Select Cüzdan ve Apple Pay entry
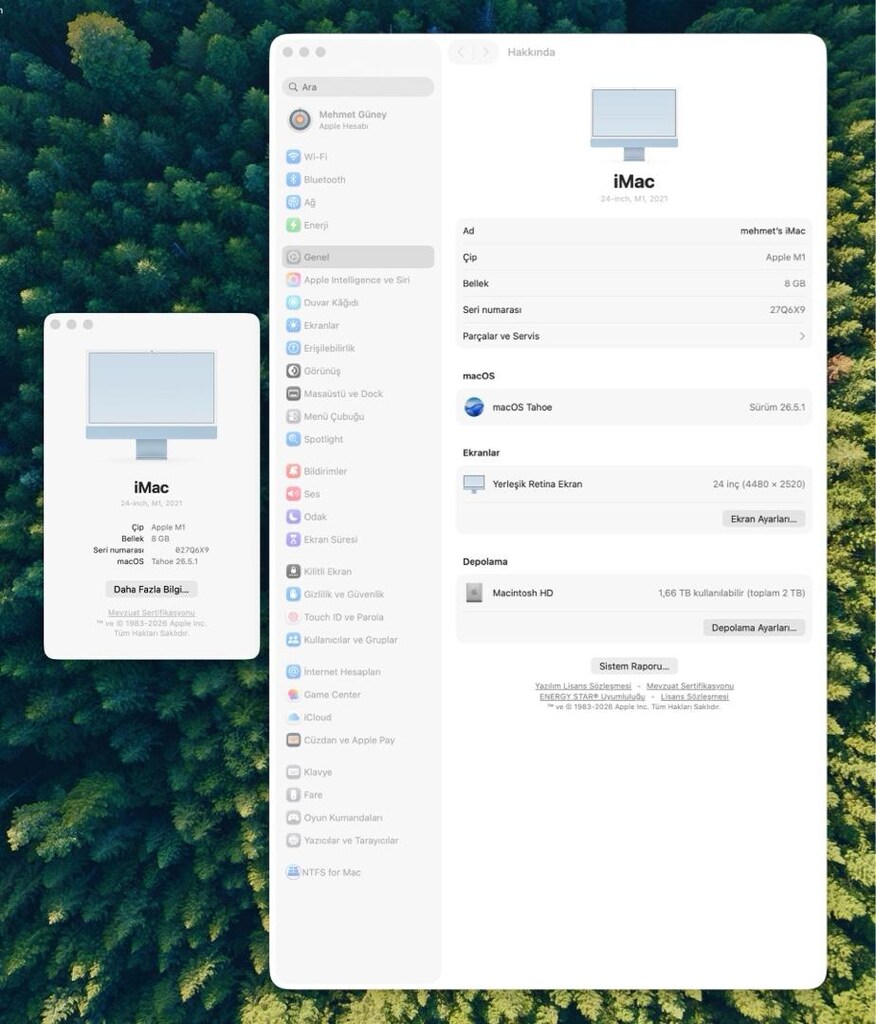This screenshot has width=876, height=1024. pos(358,741)
